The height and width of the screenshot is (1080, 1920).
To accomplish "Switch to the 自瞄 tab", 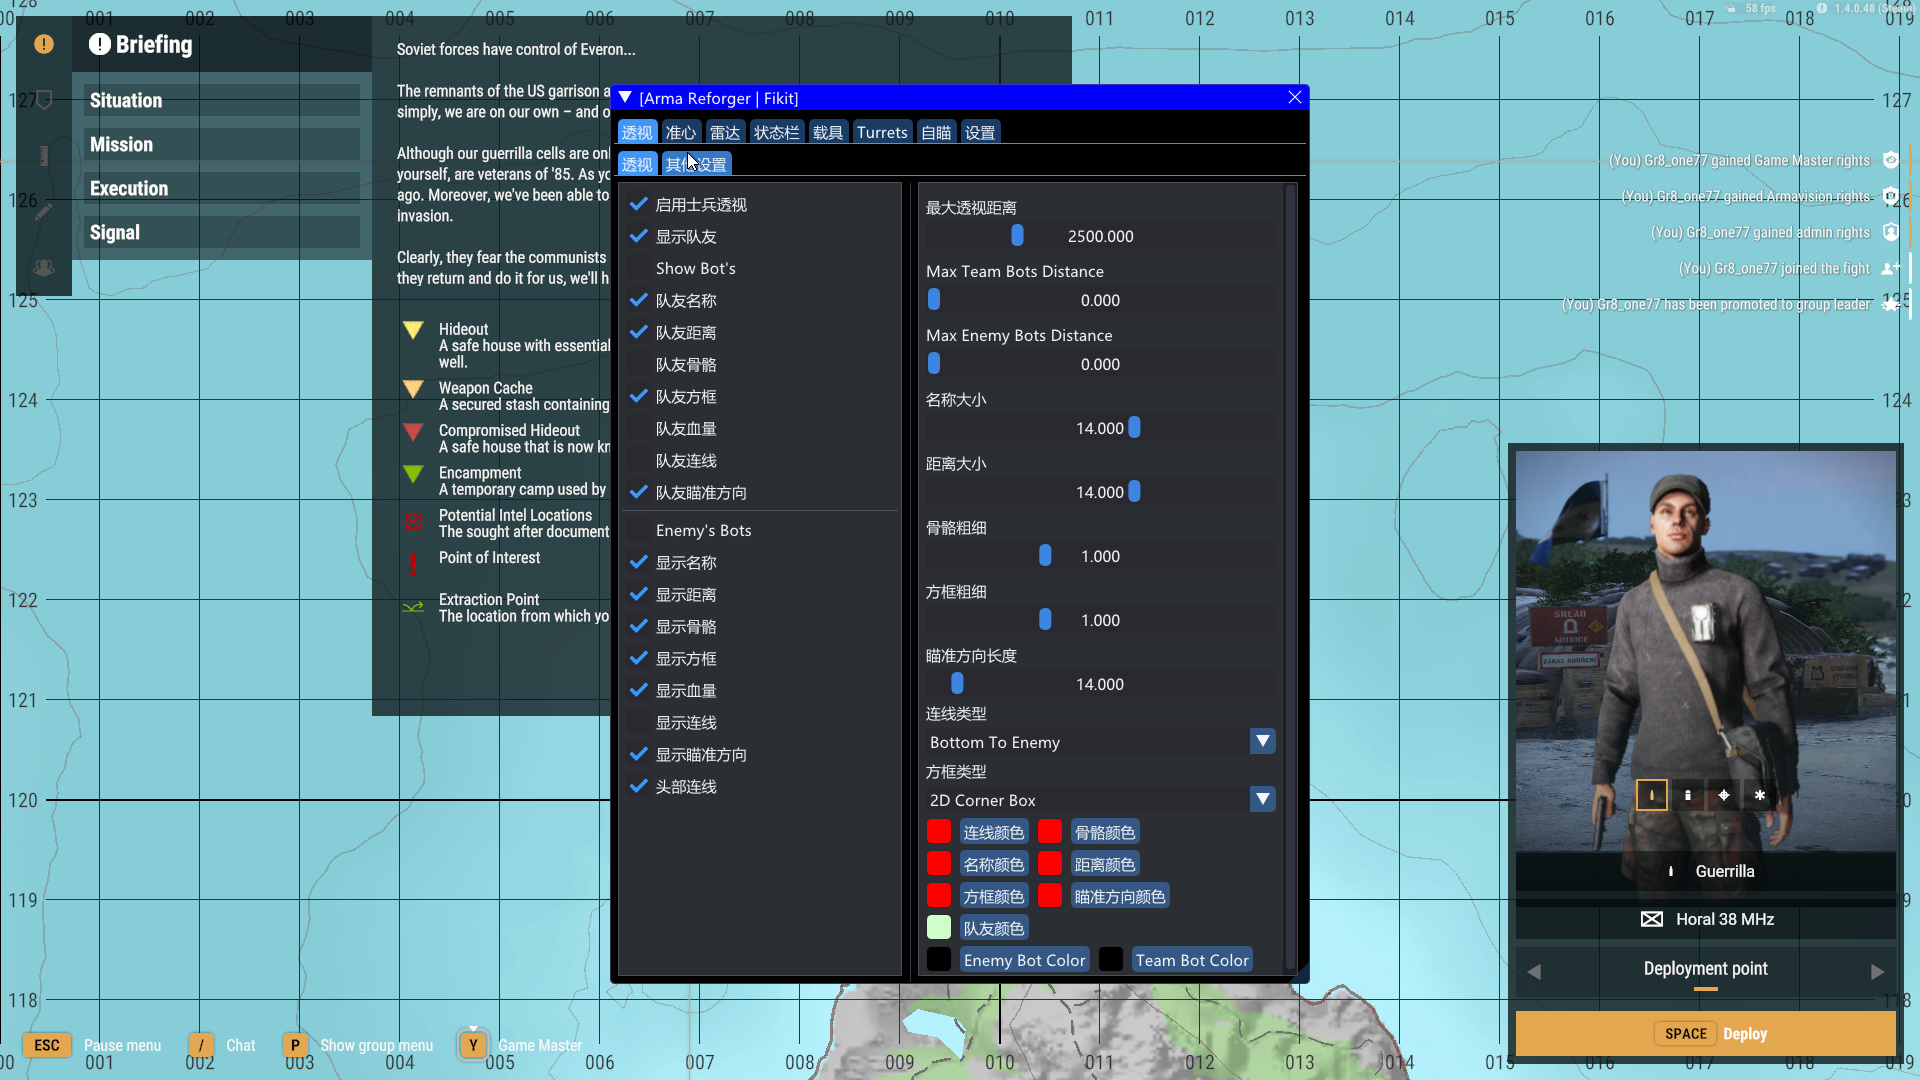I will coord(936,132).
